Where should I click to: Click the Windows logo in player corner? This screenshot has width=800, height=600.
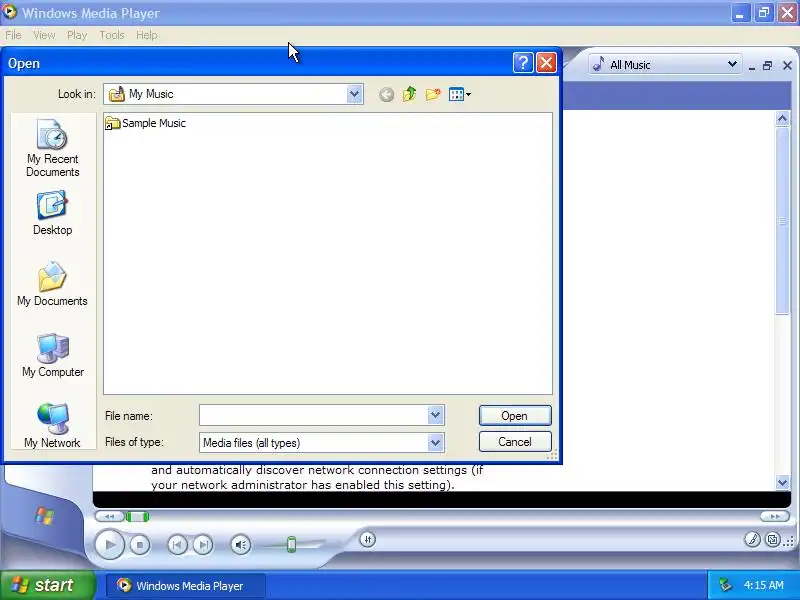pyautogui.click(x=44, y=516)
